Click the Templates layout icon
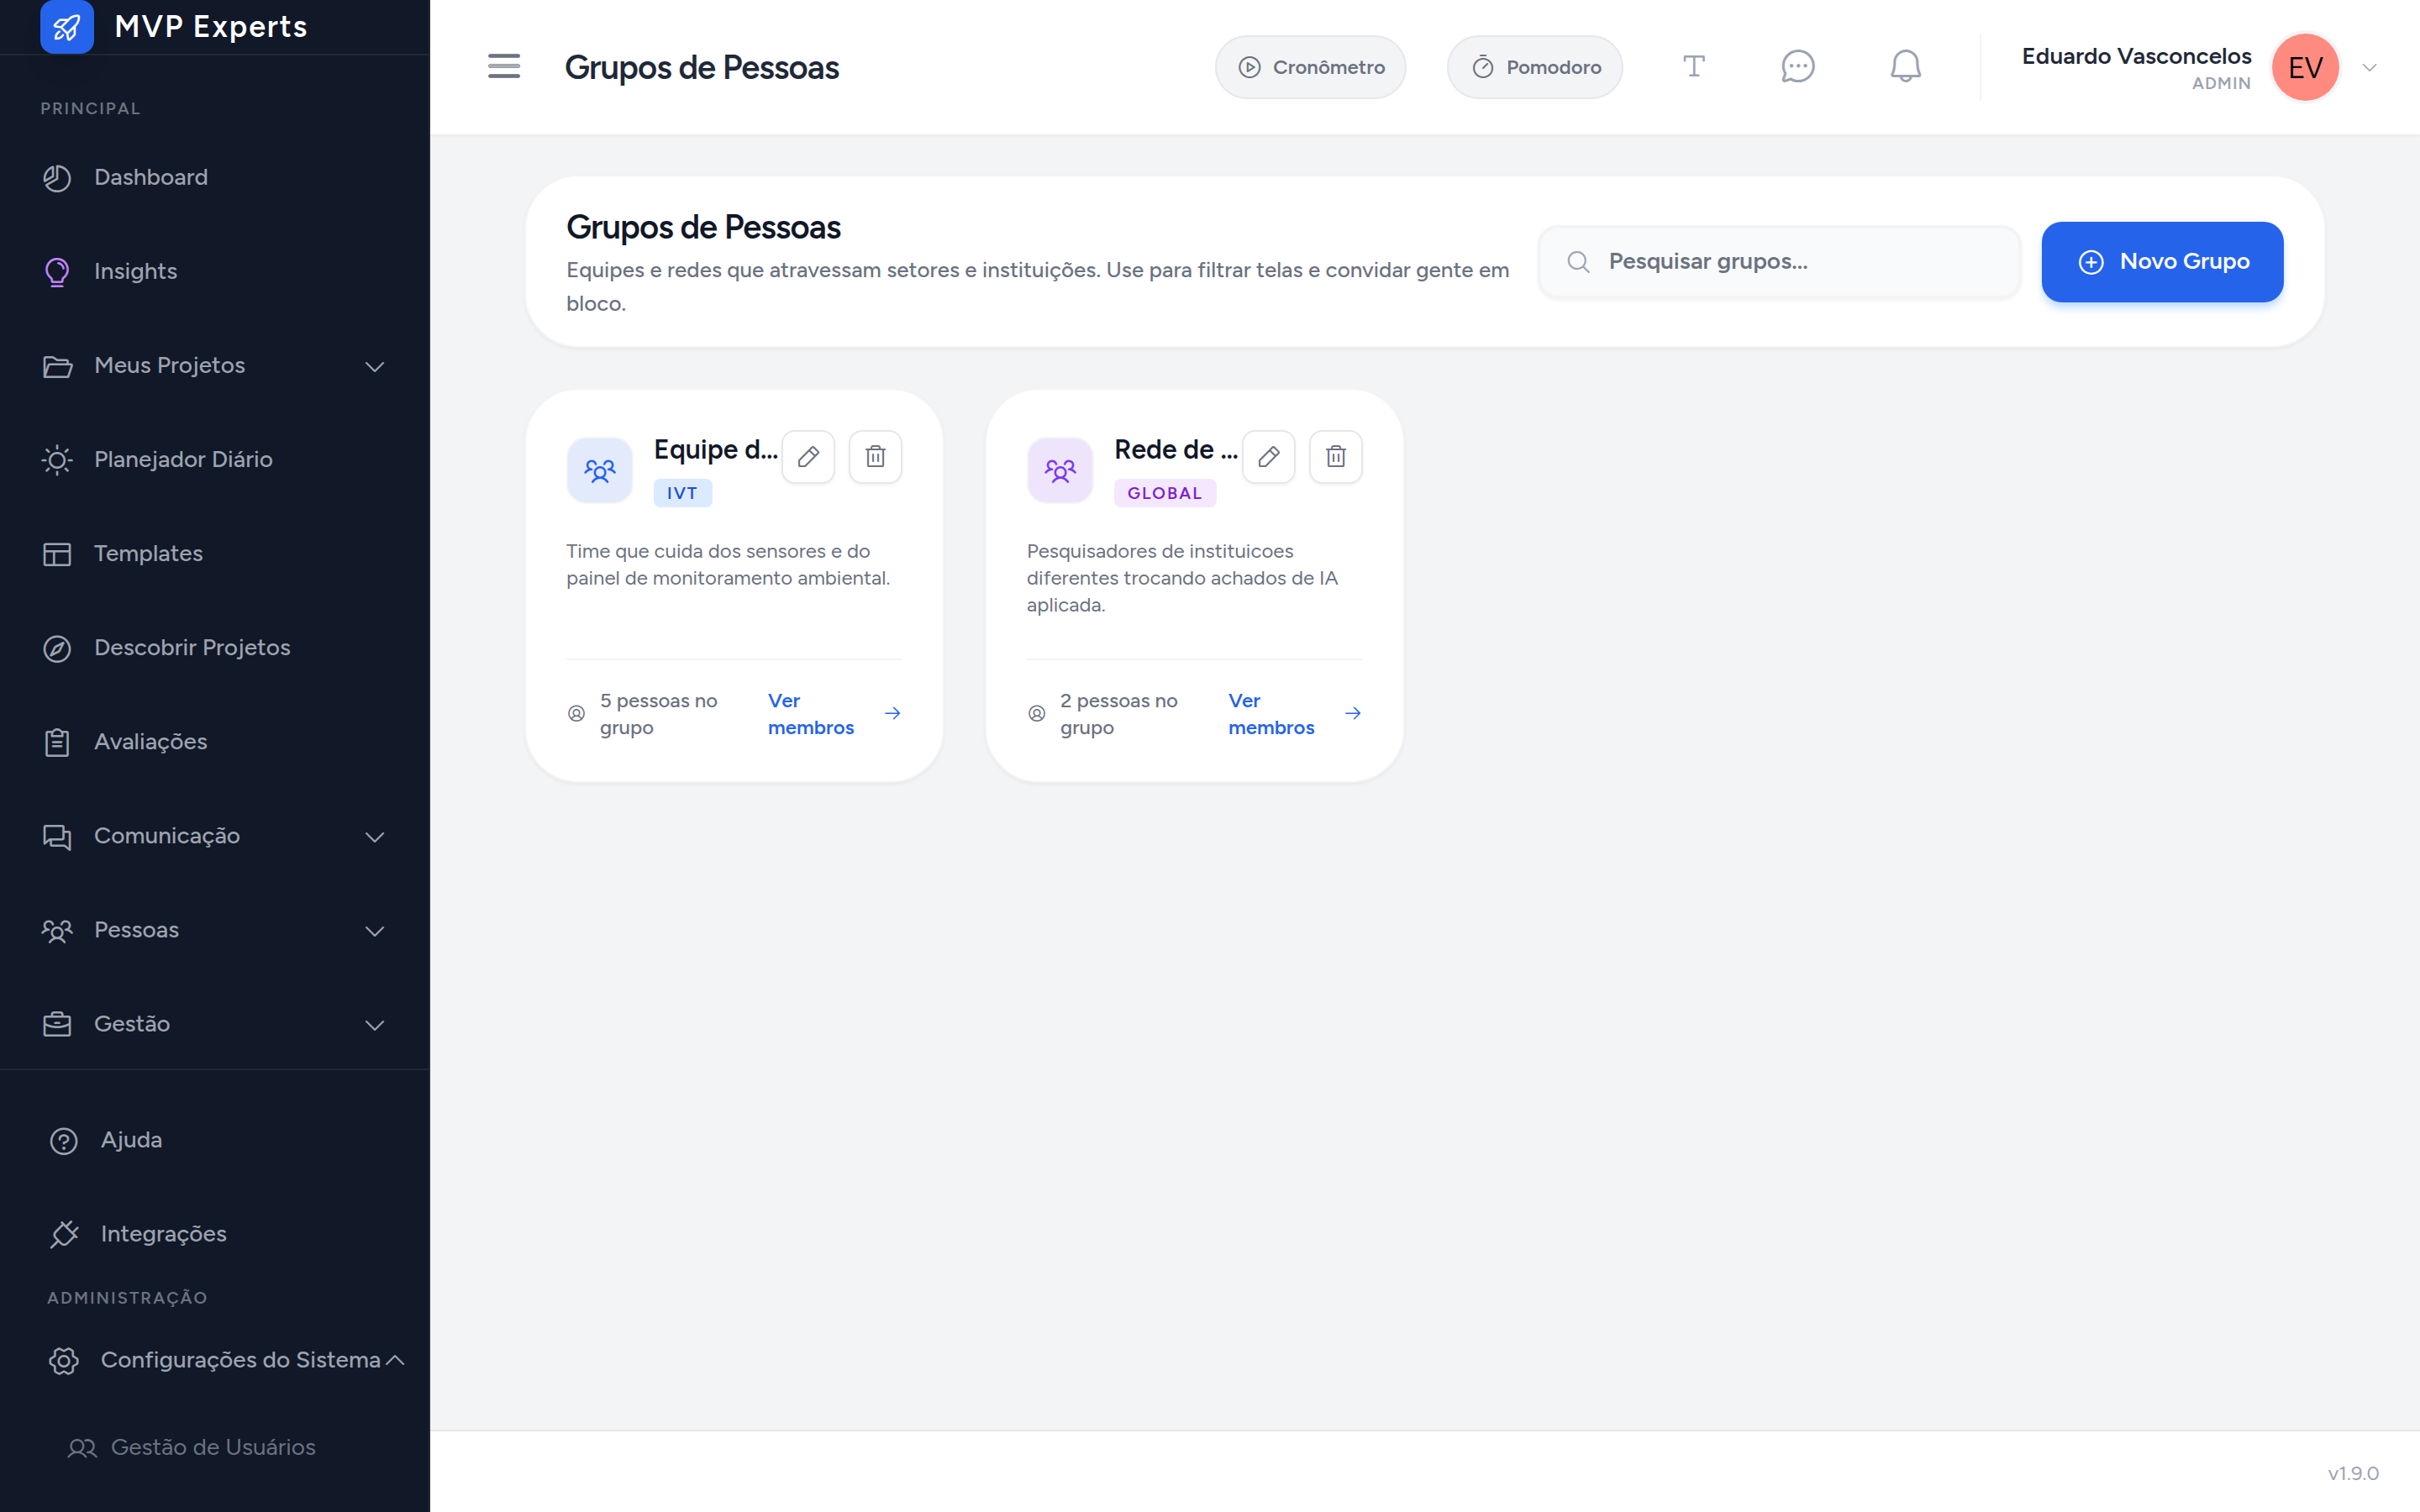This screenshot has width=2420, height=1512. (57, 554)
